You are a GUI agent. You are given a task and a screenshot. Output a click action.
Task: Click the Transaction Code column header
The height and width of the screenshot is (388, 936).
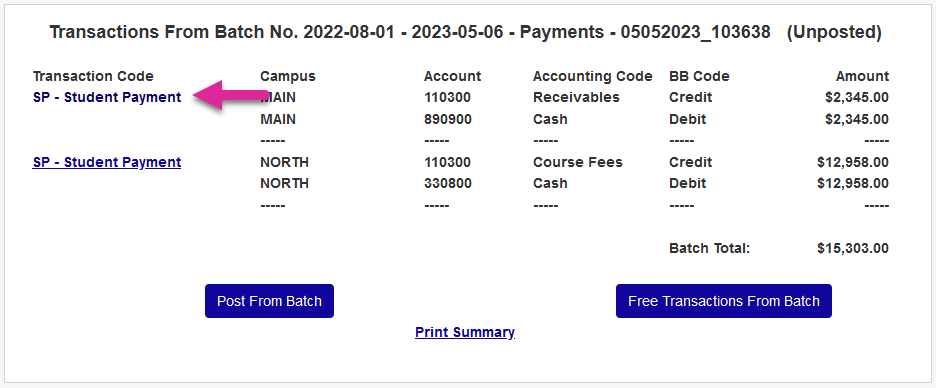pos(93,76)
